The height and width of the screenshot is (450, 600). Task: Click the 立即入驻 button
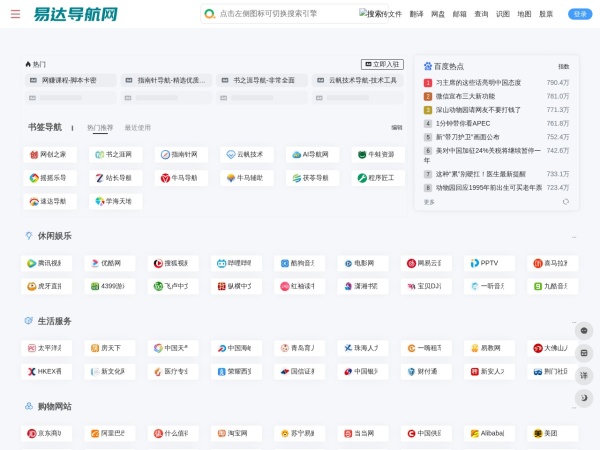[382, 63]
